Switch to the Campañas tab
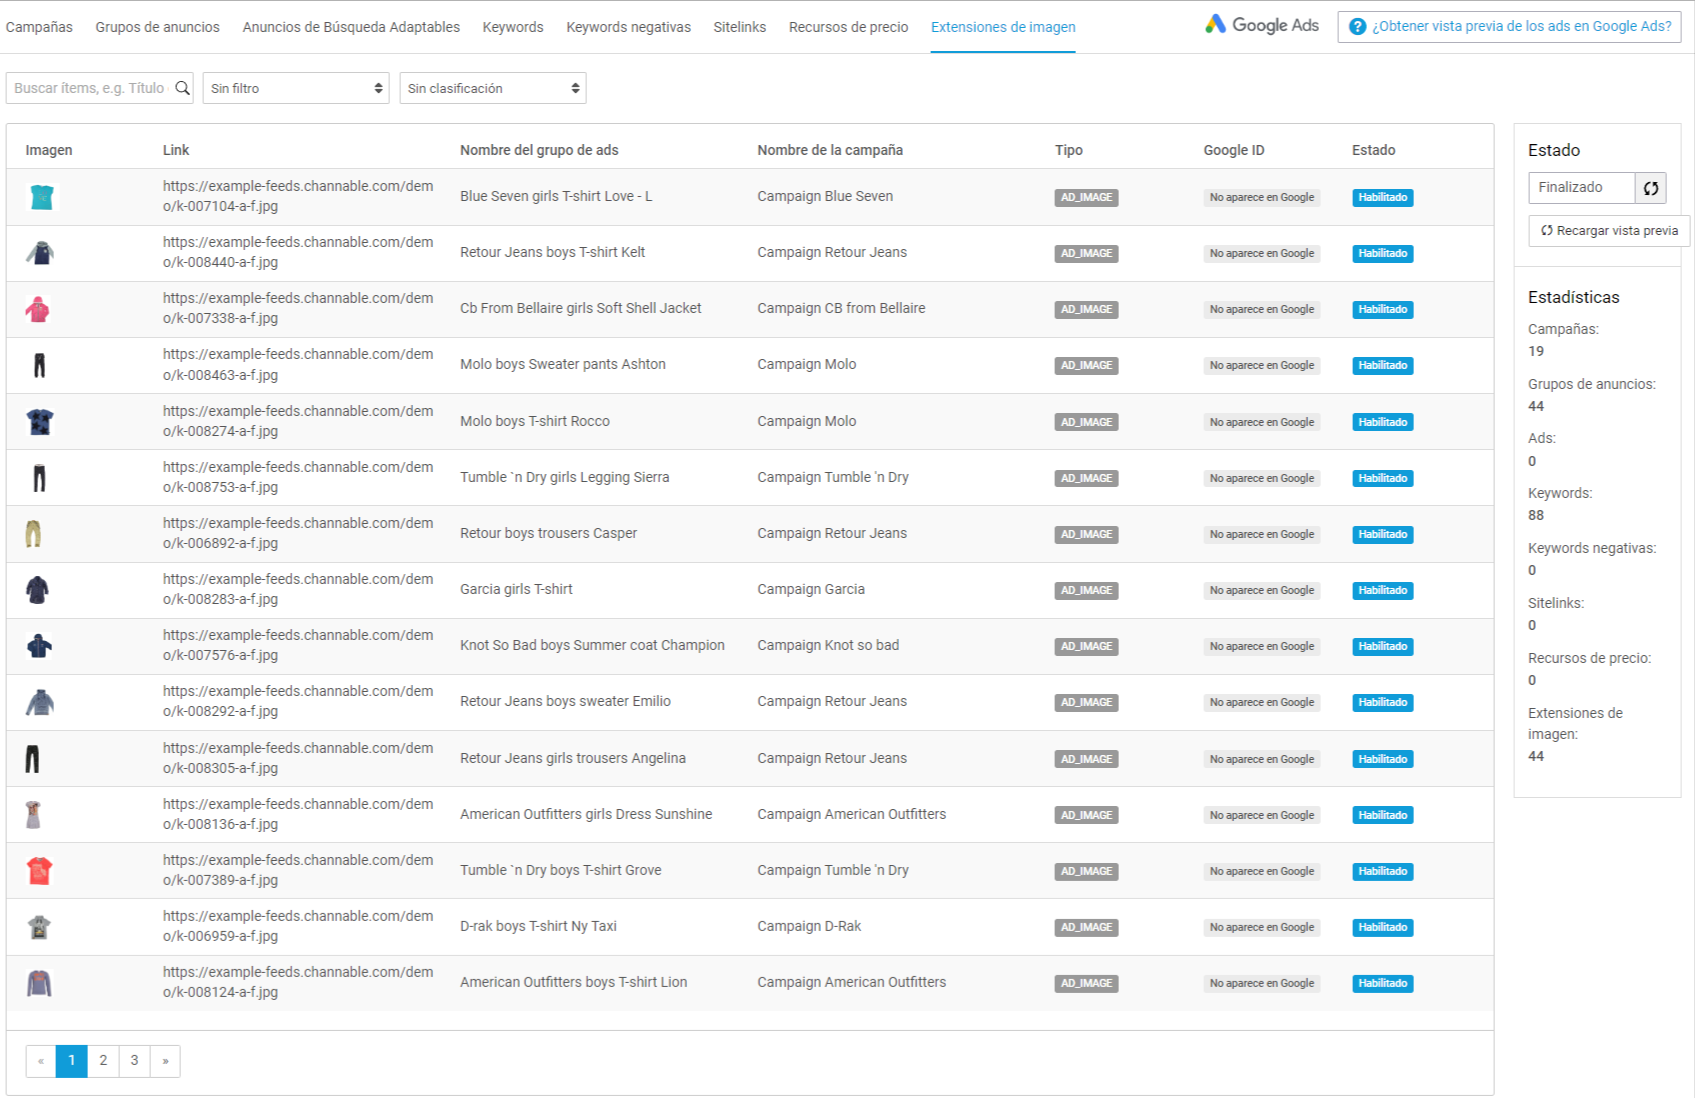 (x=39, y=27)
